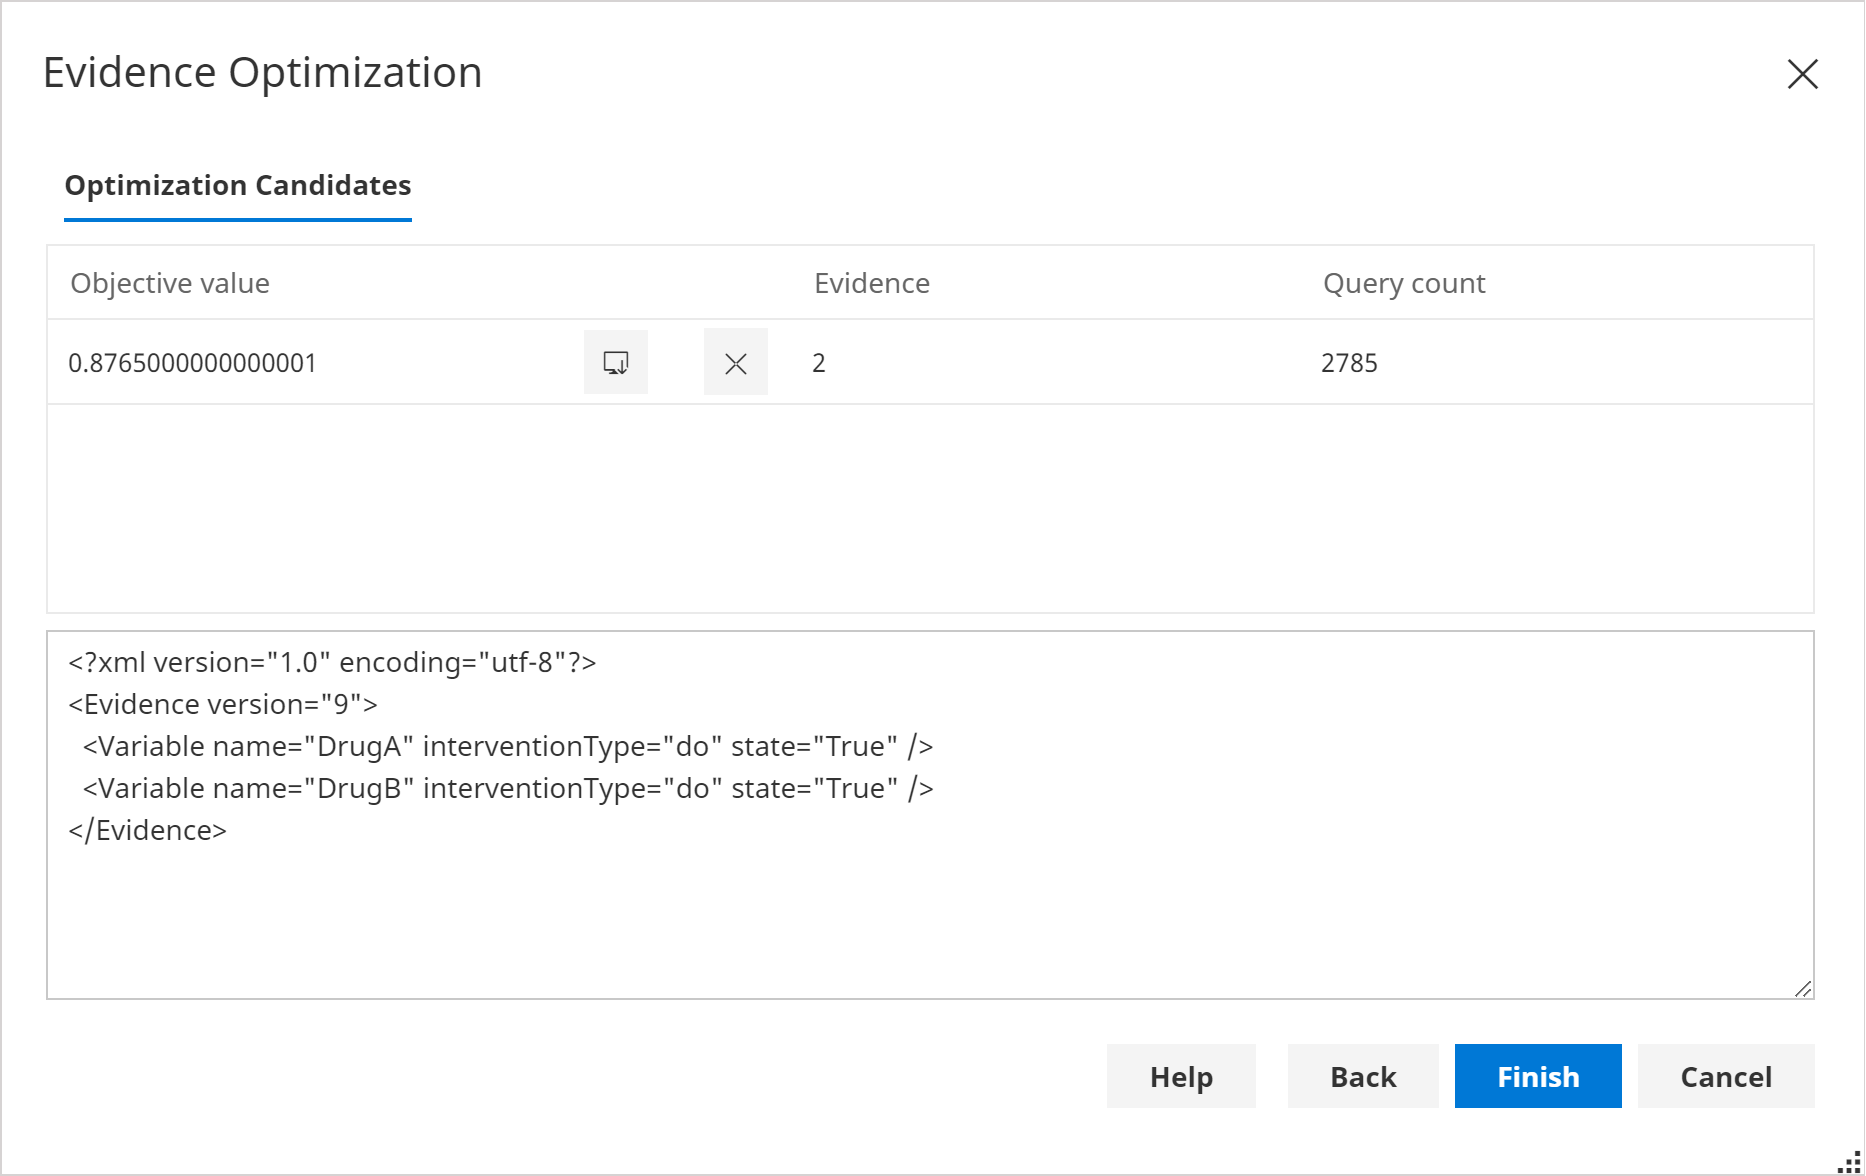
Task: Cancel the evidence optimization
Action: 1725,1076
